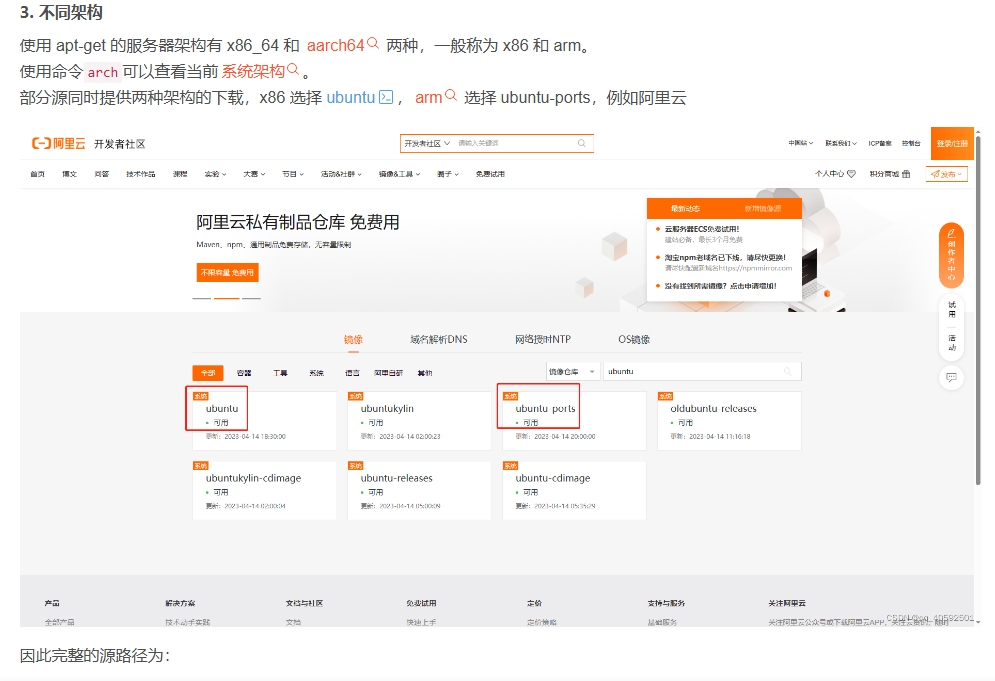Expand the 节目 nav dropdown

(x=293, y=174)
